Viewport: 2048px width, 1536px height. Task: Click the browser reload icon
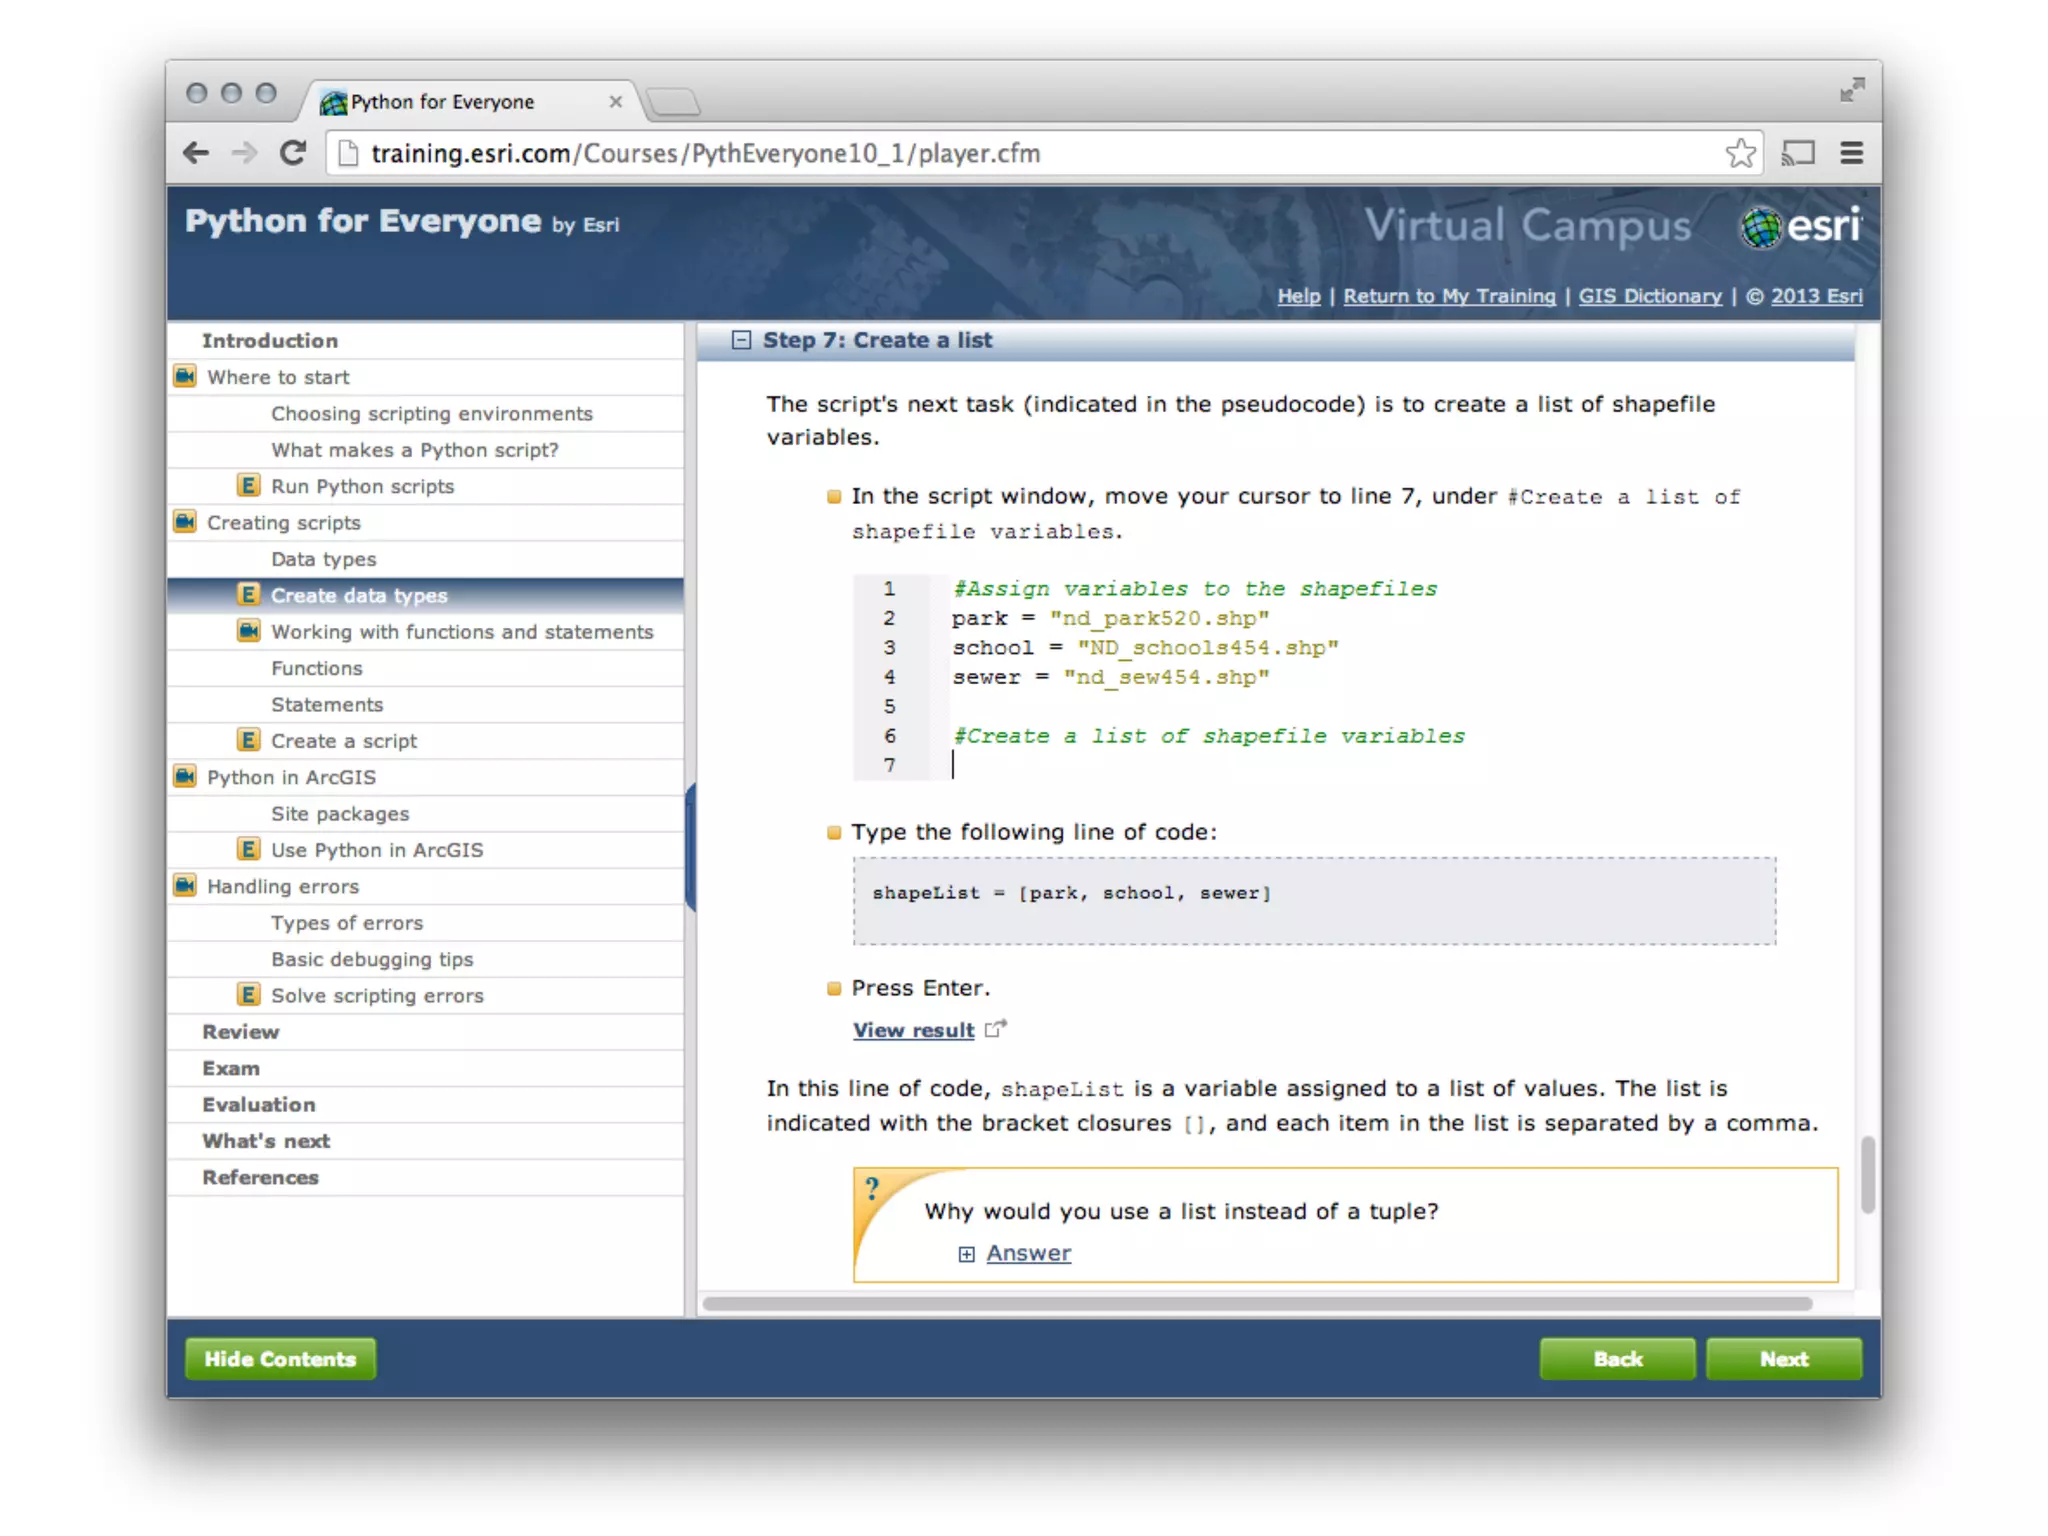pyautogui.click(x=293, y=153)
